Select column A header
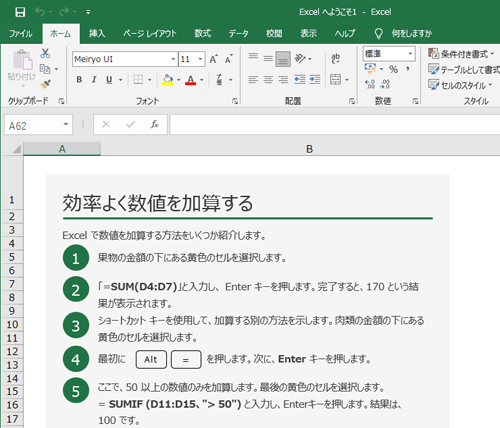Image resolution: width=500 pixels, height=428 pixels. click(62, 149)
